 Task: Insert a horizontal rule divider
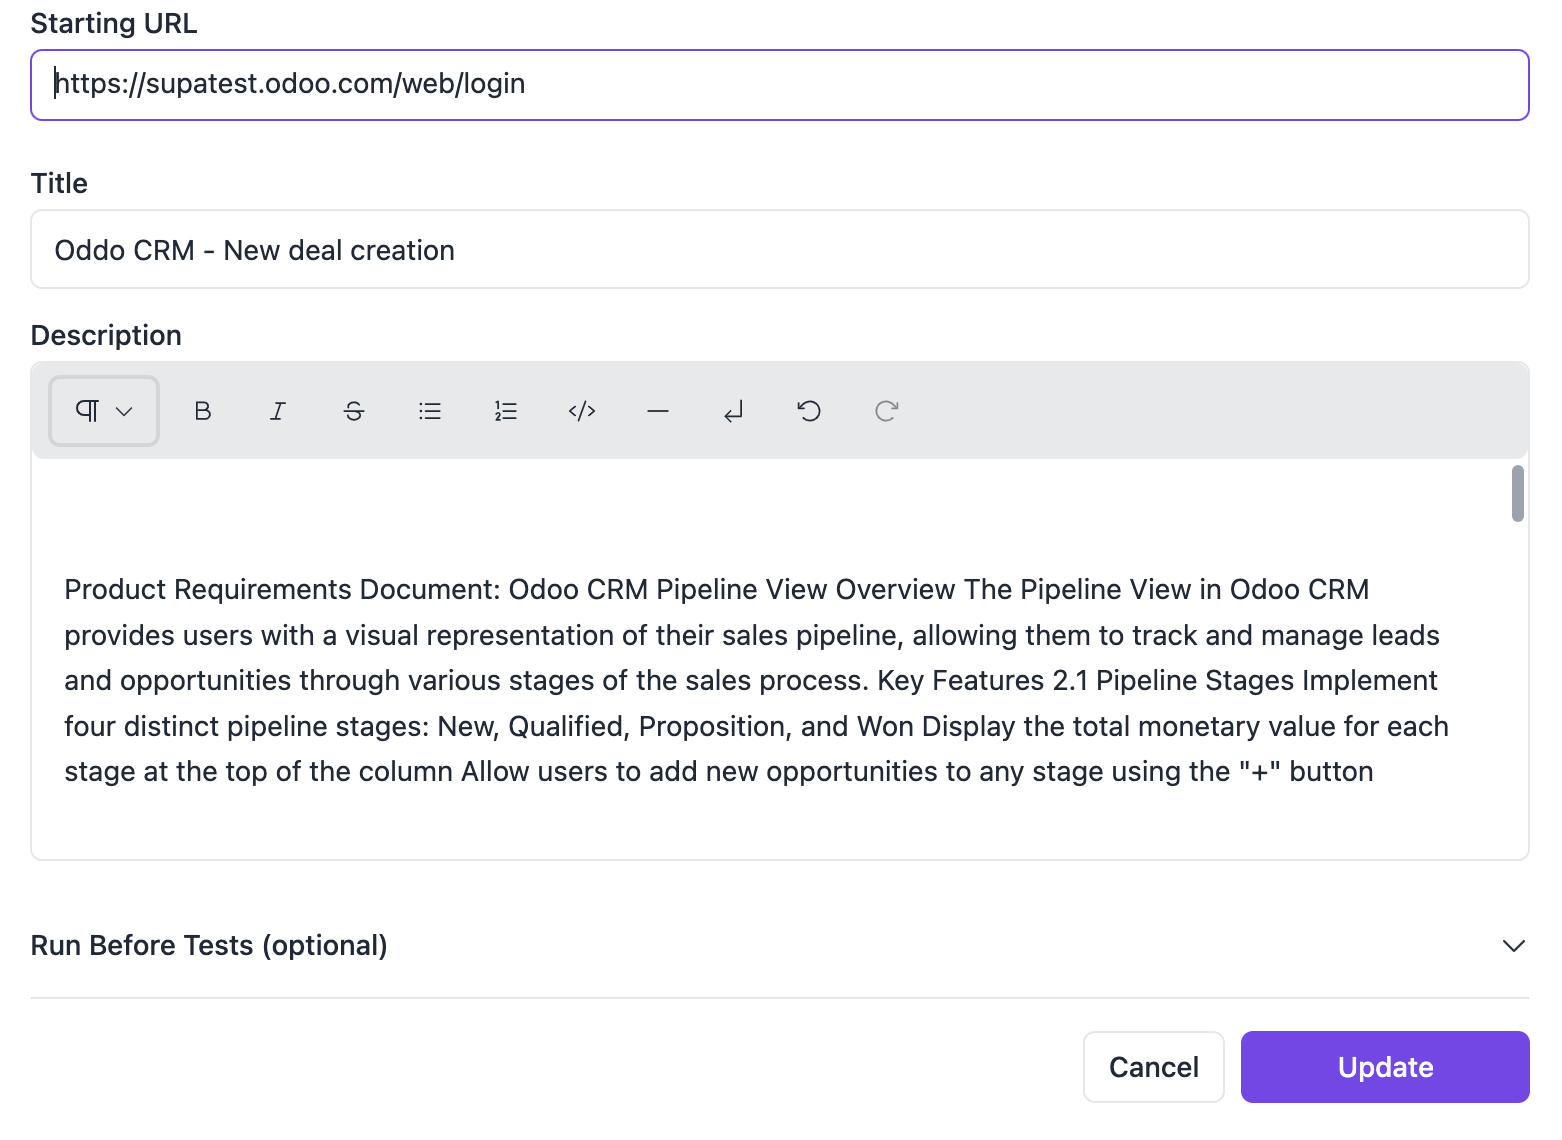(x=658, y=411)
